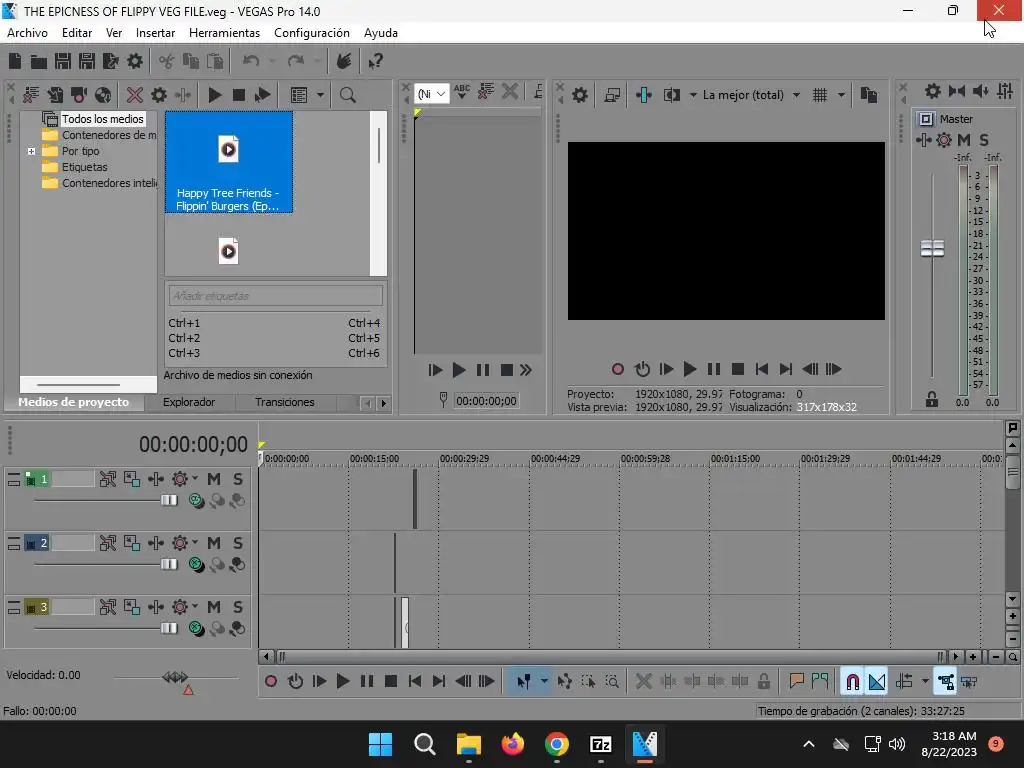Play the project from timeline transport bar
Screen dimensions: 1024x768
click(342, 682)
